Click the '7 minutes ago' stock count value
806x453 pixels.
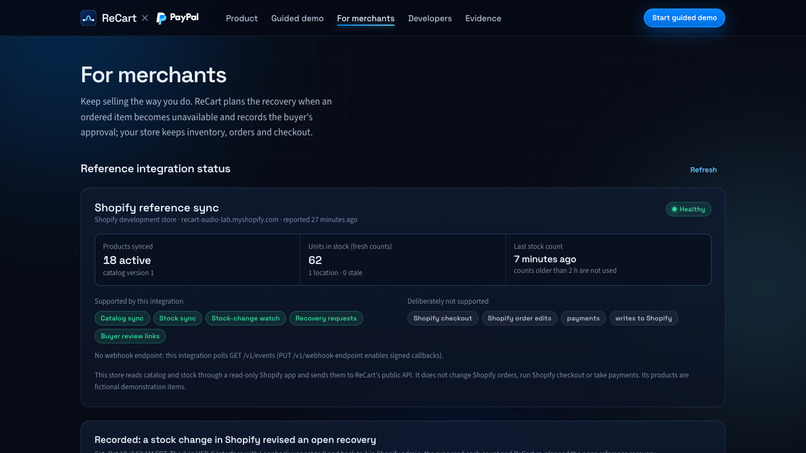545,259
